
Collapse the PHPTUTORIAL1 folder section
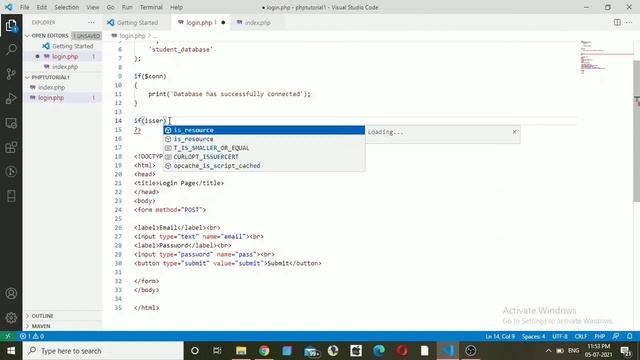tap(62, 77)
